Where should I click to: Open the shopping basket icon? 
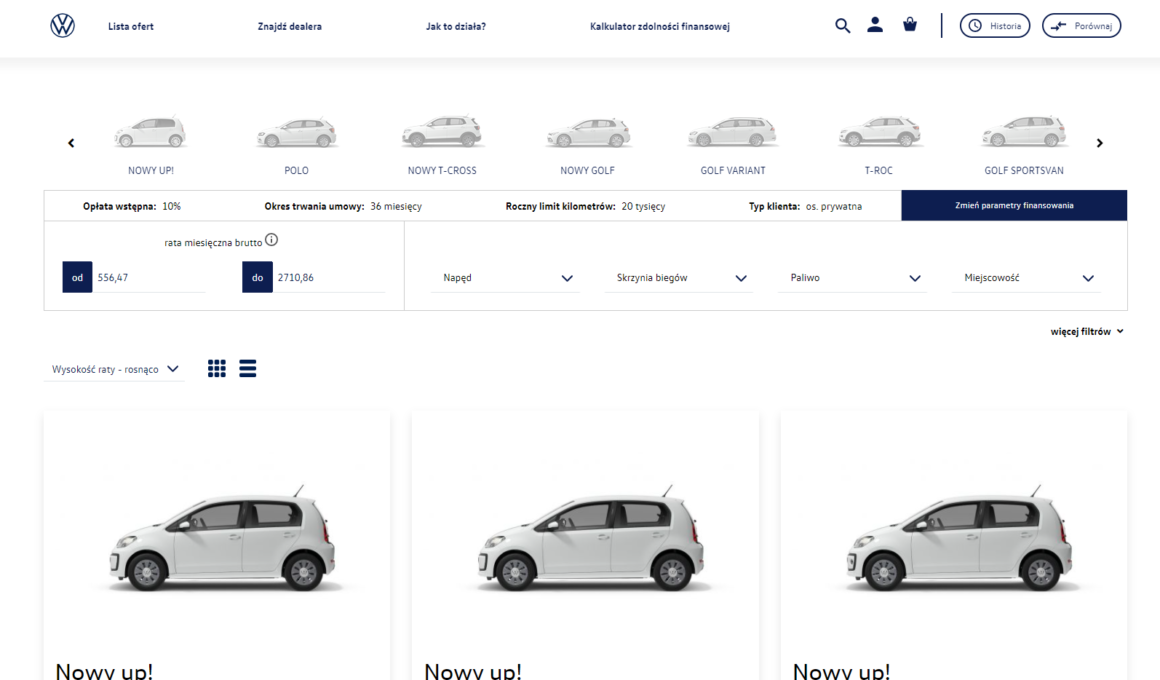[910, 25]
